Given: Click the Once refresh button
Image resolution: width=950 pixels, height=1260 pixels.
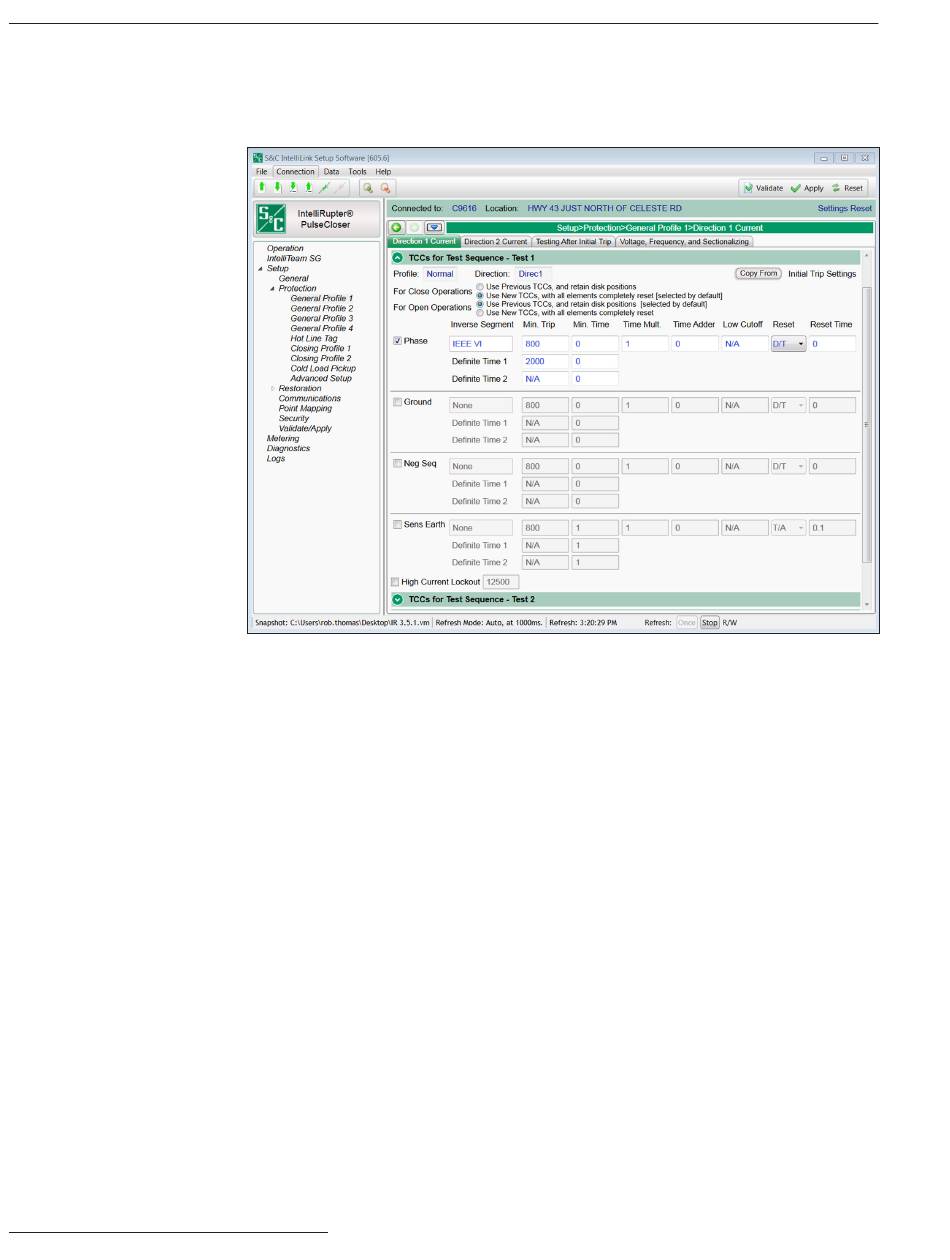Looking at the screenshot, I should 687,622.
